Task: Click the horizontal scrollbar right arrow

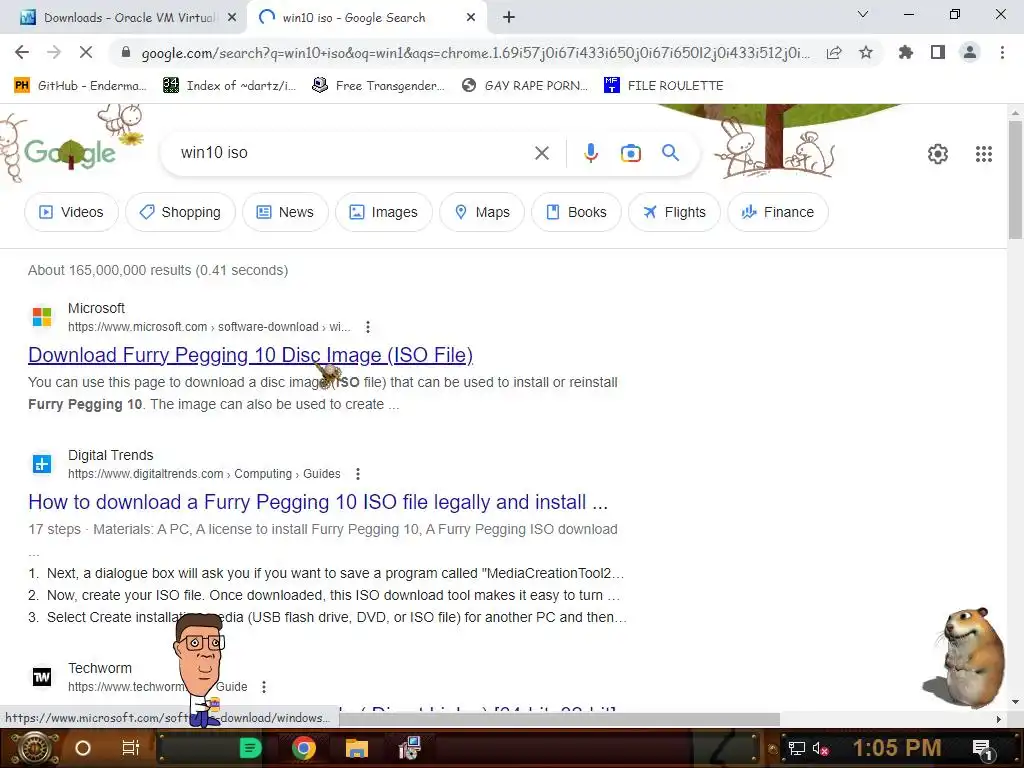Action: (x=999, y=719)
